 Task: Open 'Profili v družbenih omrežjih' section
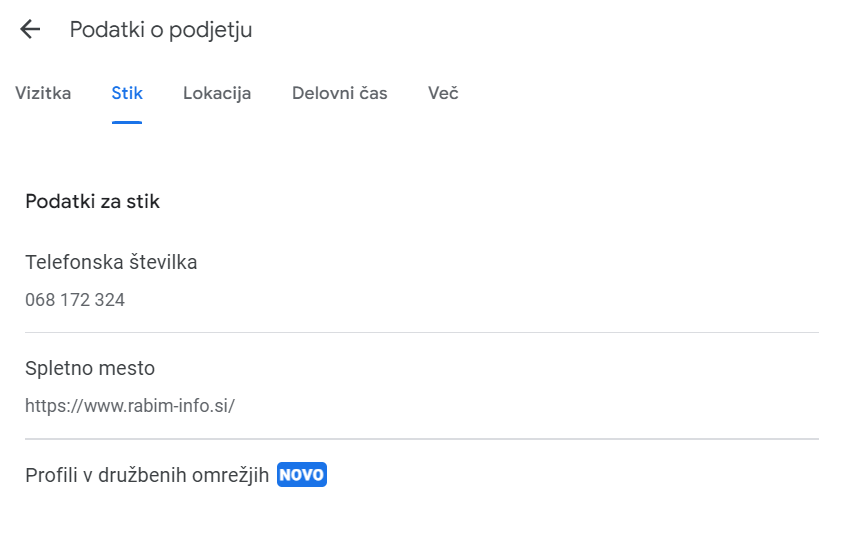pyautogui.click(x=147, y=475)
